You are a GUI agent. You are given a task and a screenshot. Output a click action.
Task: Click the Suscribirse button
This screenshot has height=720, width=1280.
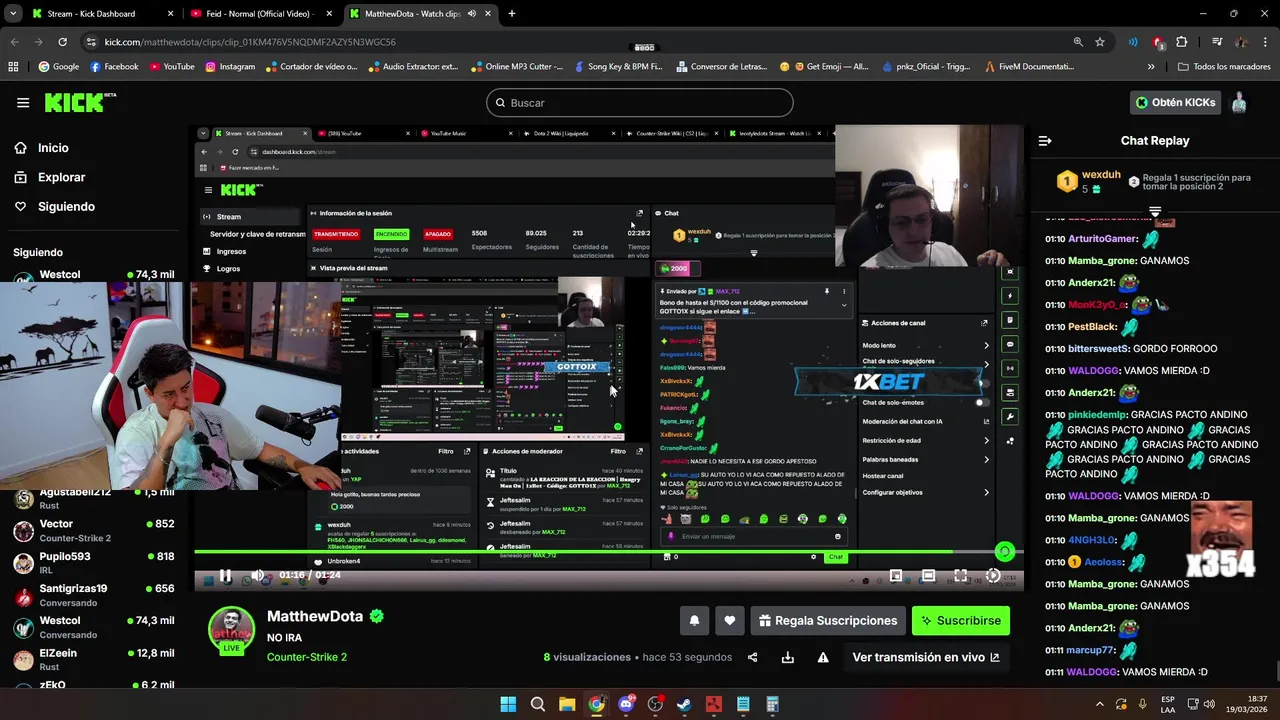point(961,621)
